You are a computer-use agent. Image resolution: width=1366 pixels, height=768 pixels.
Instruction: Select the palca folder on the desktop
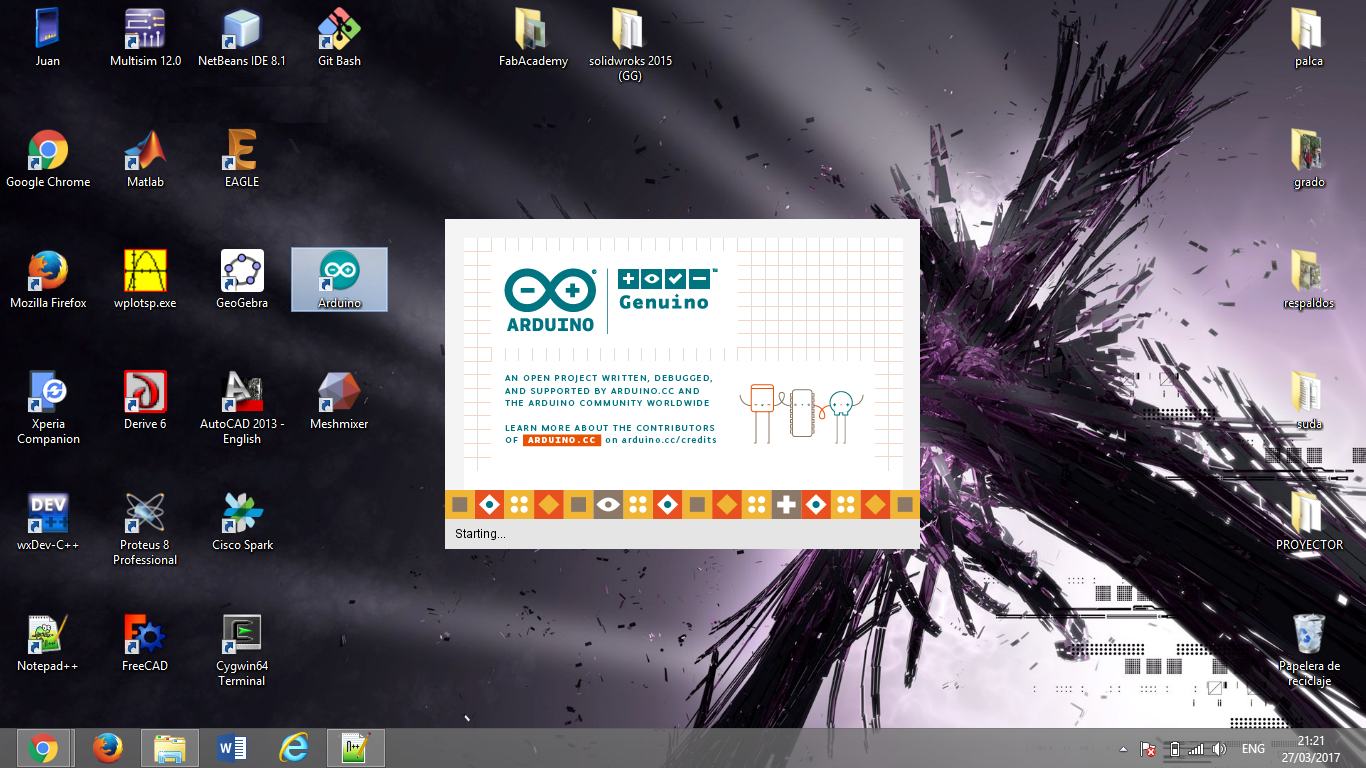[1308, 39]
